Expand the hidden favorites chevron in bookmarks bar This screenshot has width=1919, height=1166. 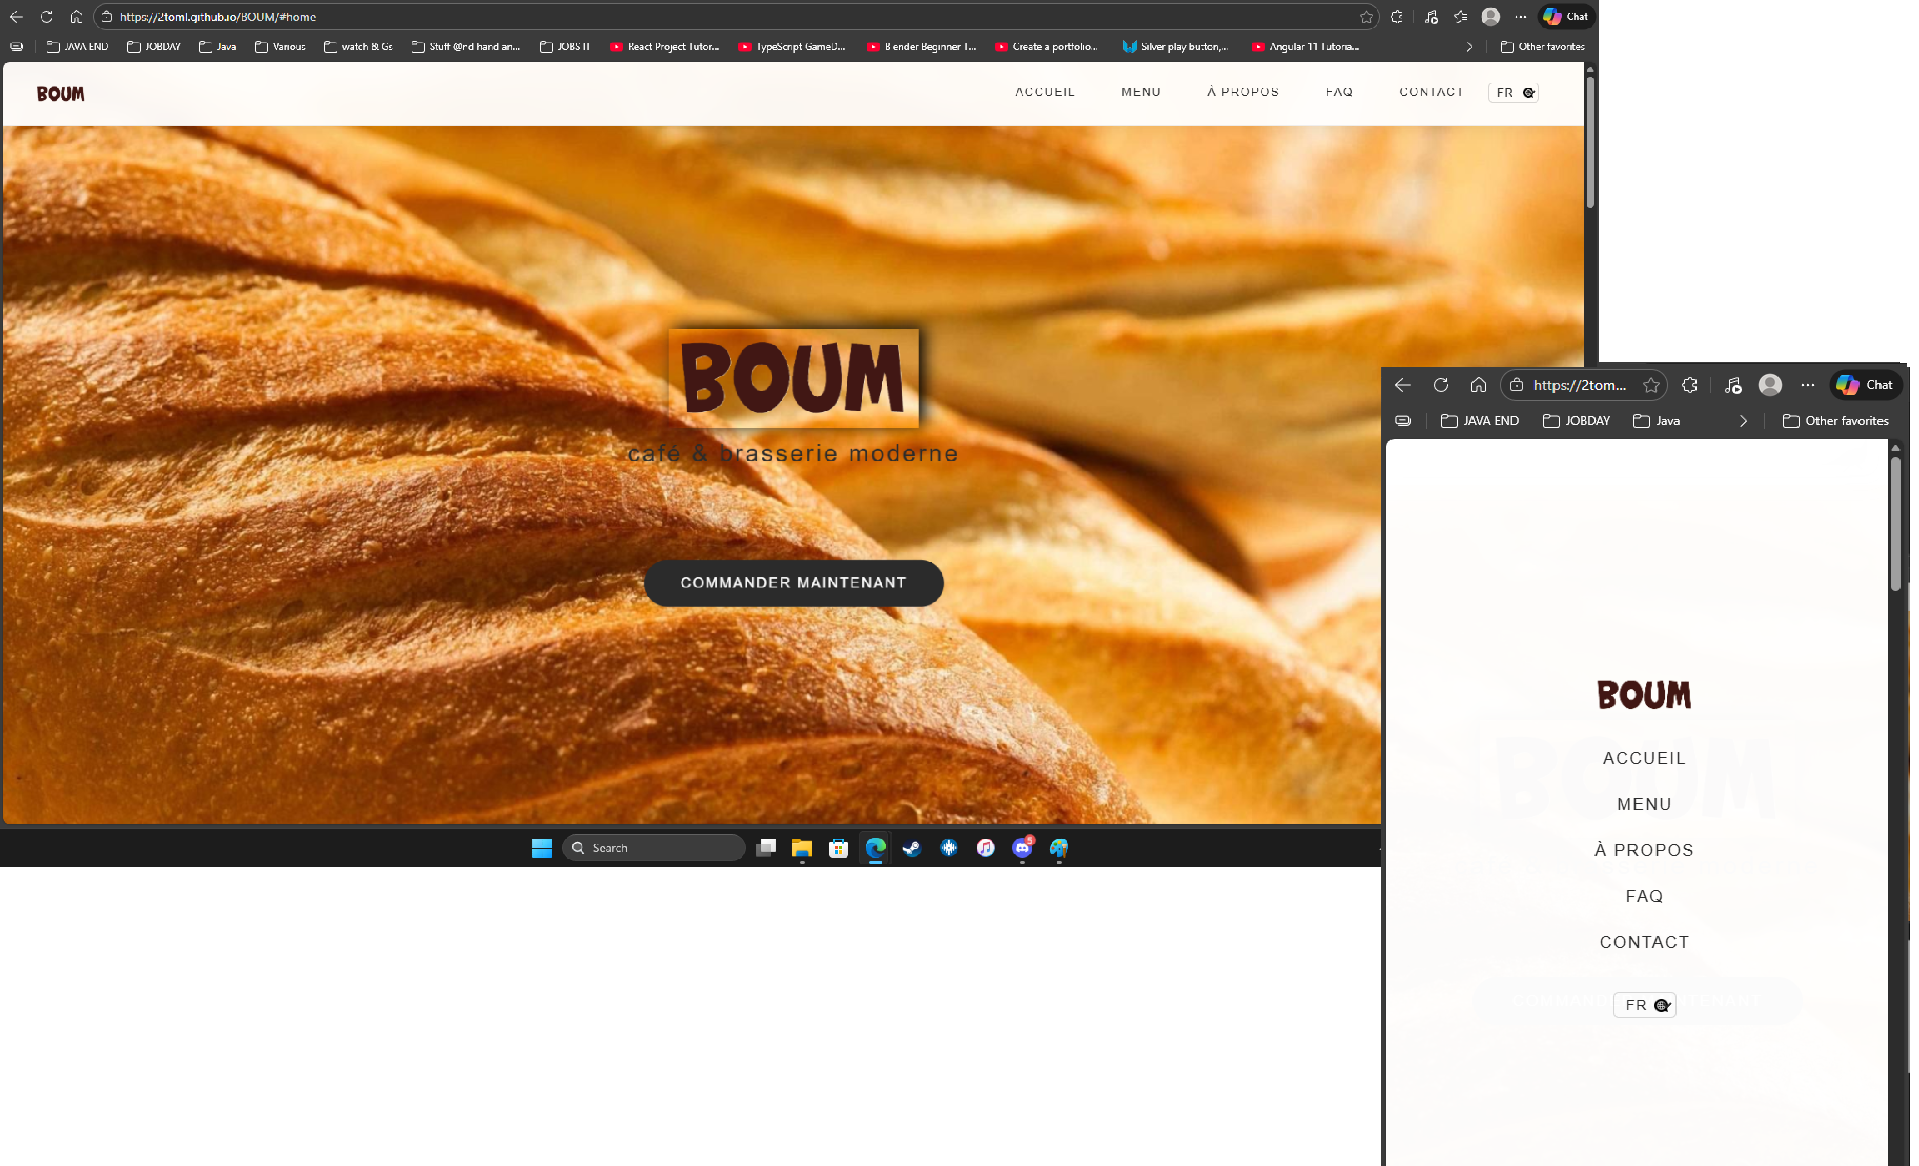[x=1470, y=46]
